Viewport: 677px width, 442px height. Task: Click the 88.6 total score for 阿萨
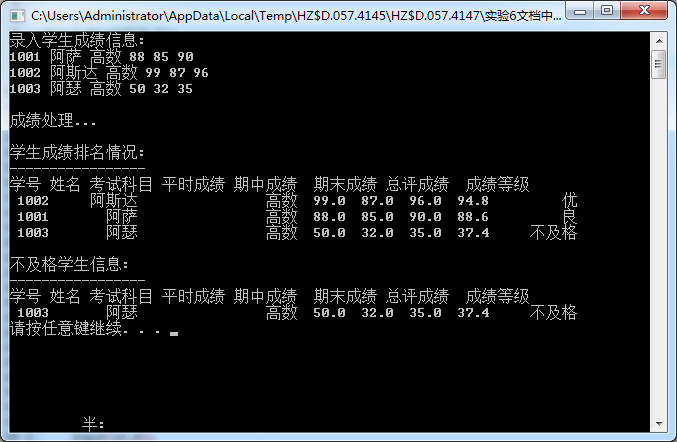(473, 217)
